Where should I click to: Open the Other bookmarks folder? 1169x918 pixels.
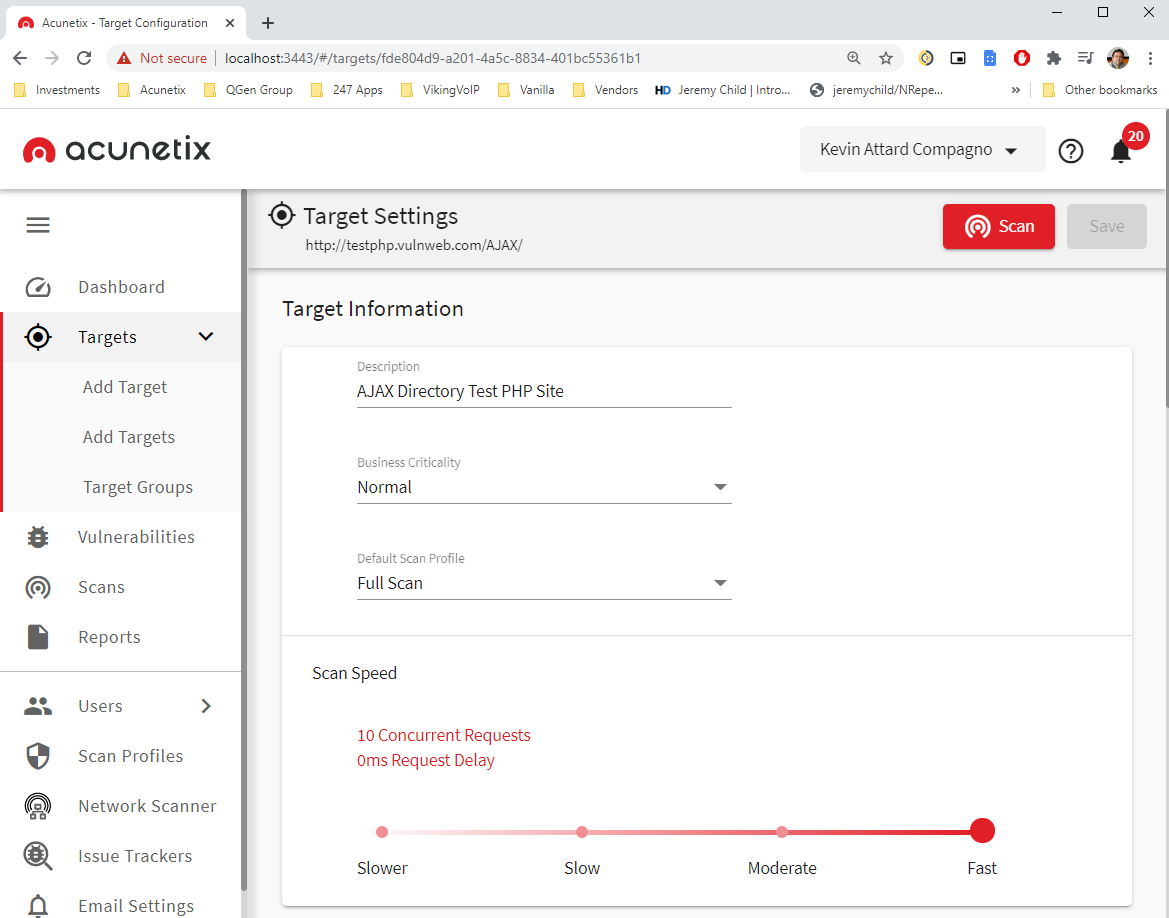1100,89
